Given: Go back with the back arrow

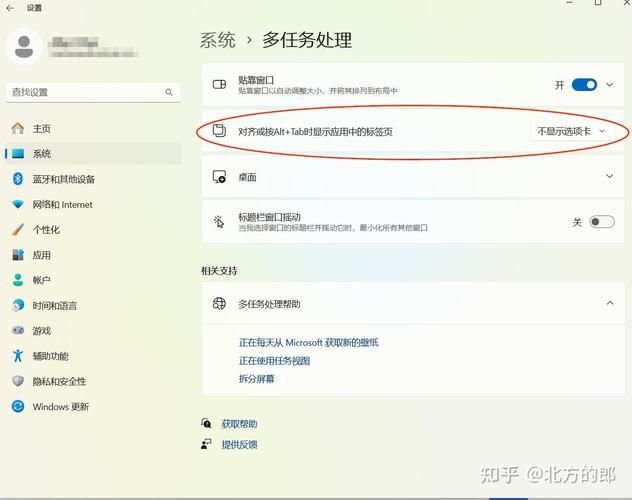Looking at the screenshot, I should [x=10, y=8].
